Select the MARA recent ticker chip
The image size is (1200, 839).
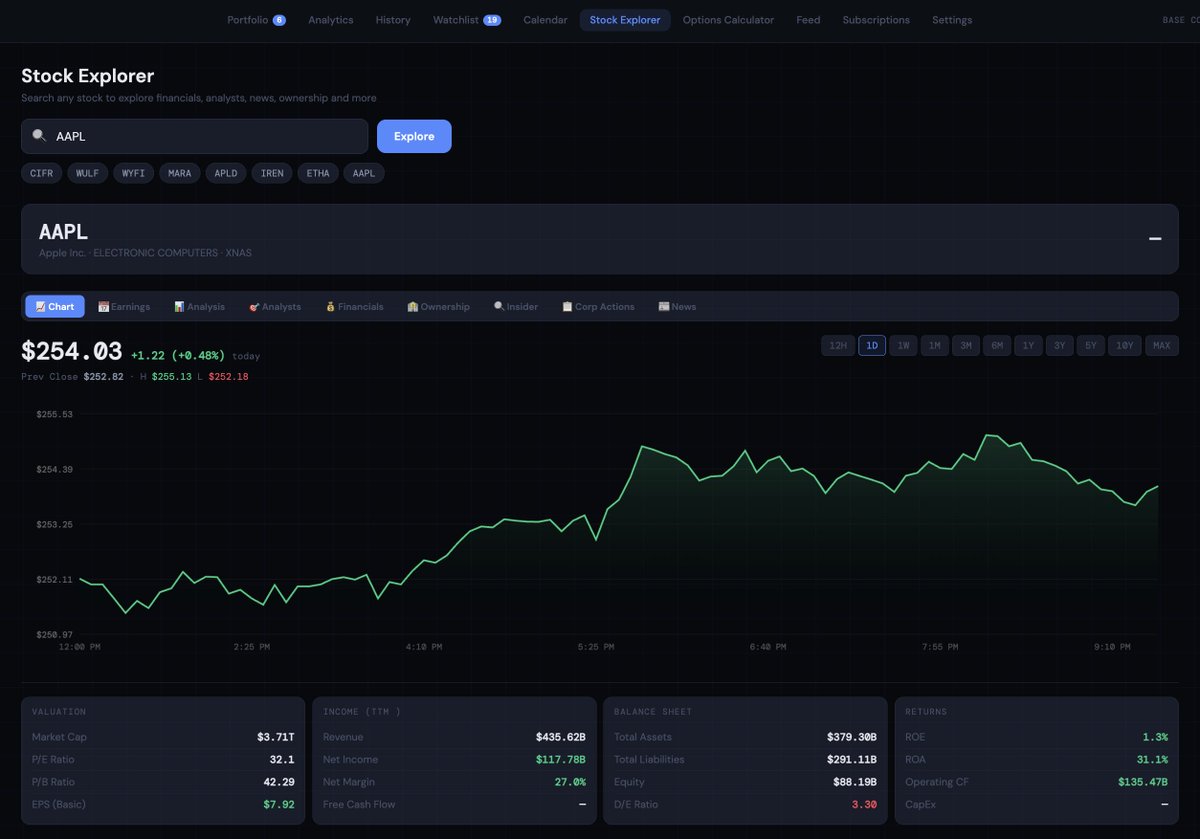pyautogui.click(x=179, y=173)
